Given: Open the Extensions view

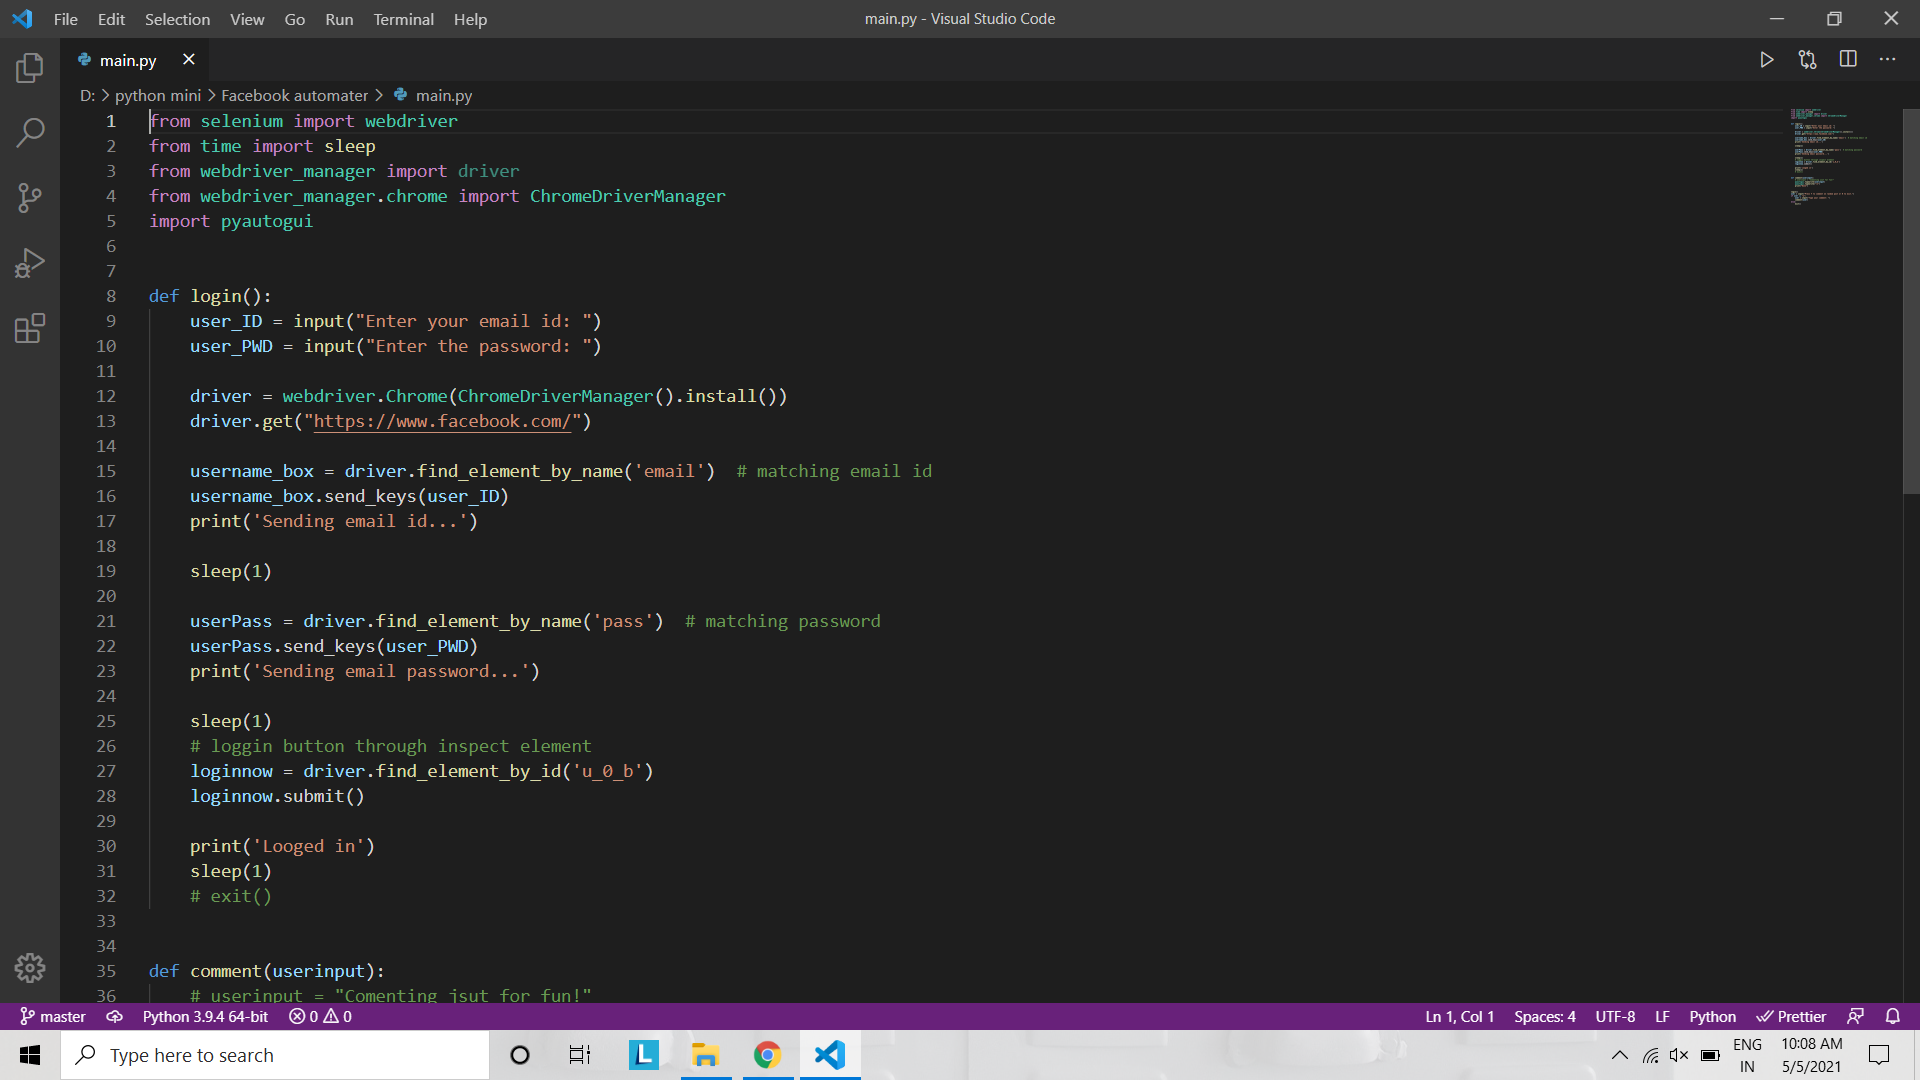Looking at the screenshot, I should tap(30, 328).
